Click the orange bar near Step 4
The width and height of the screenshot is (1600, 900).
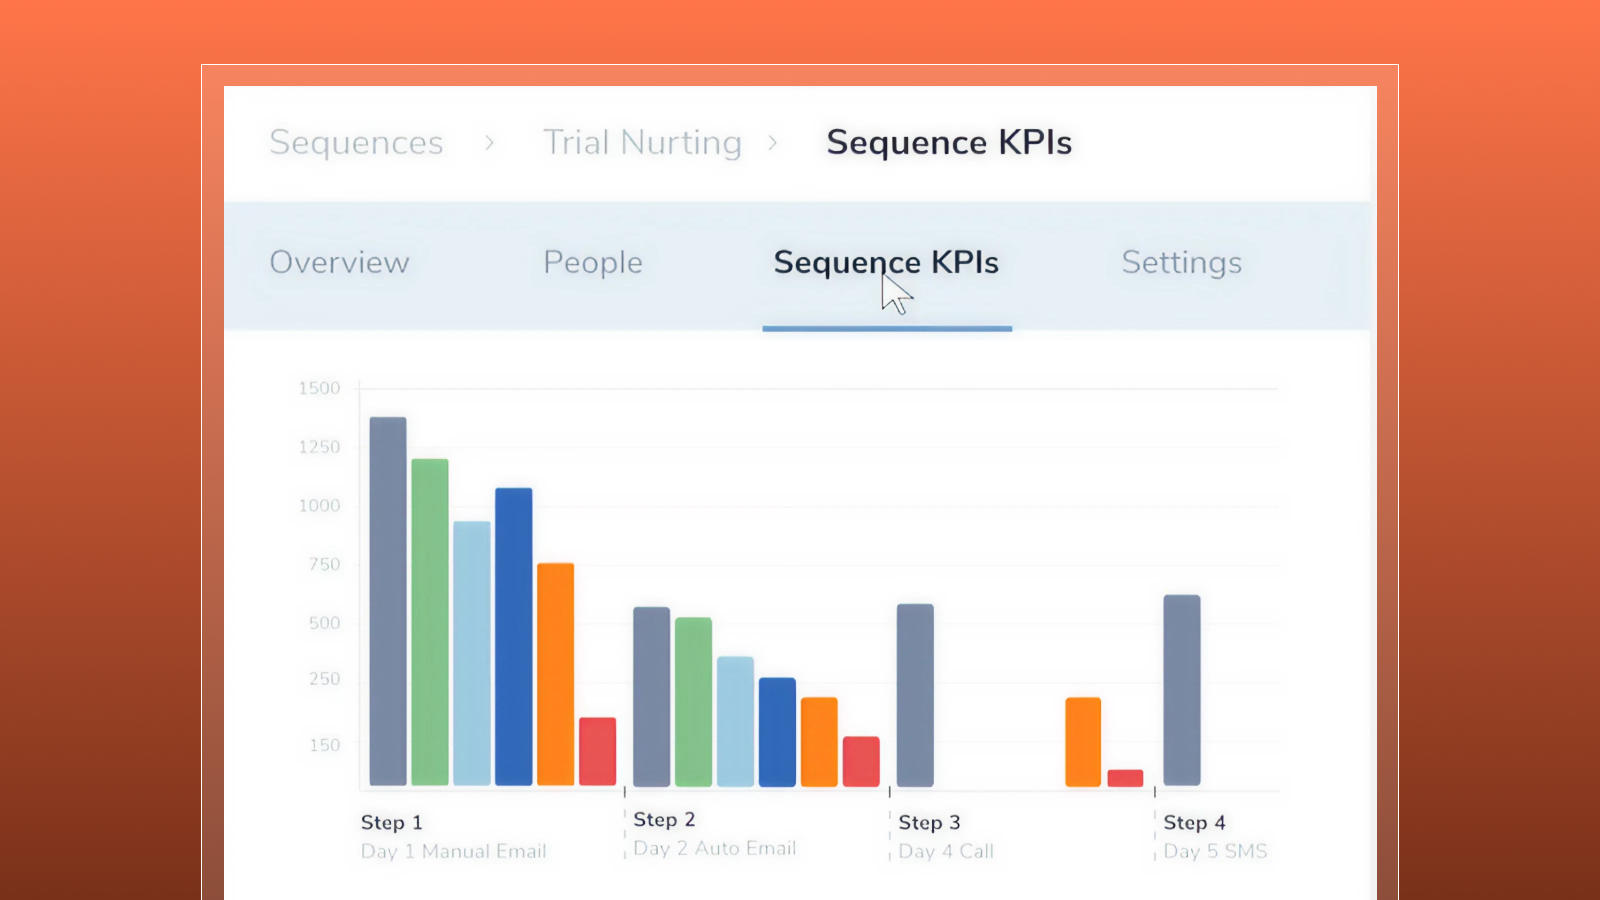[x=1083, y=740]
